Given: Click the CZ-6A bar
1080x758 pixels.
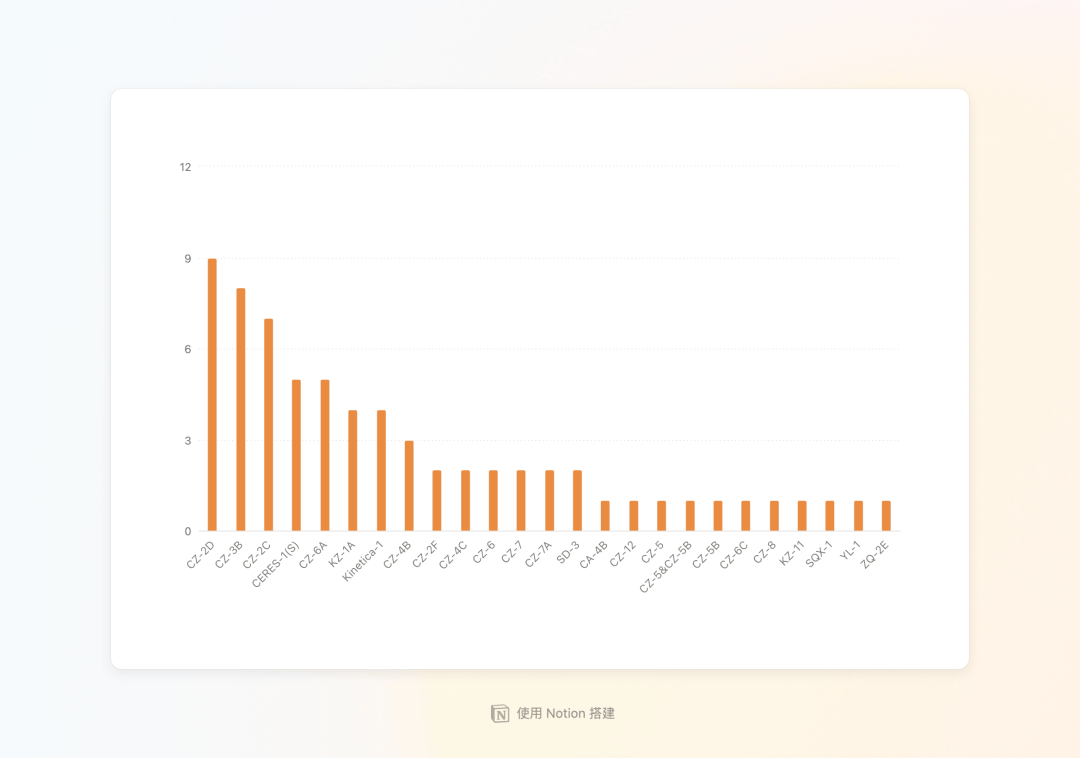Looking at the screenshot, I should (325, 456).
